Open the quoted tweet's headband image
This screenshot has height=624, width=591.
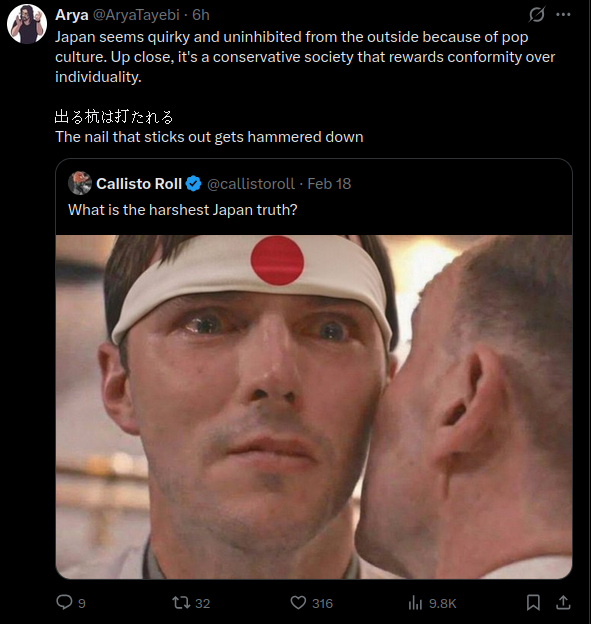click(x=314, y=407)
